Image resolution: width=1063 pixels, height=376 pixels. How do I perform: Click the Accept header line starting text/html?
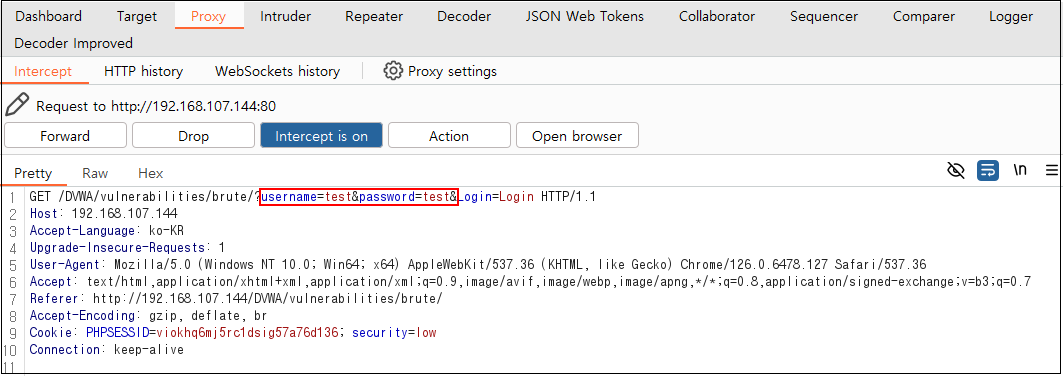point(531,282)
